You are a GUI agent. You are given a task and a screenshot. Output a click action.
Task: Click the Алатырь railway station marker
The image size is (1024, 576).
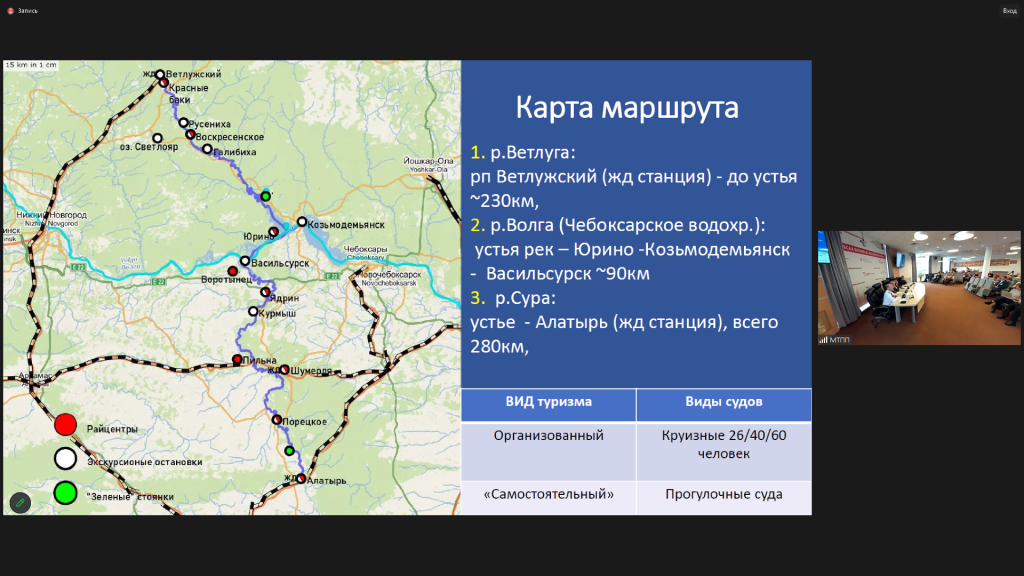click(301, 479)
